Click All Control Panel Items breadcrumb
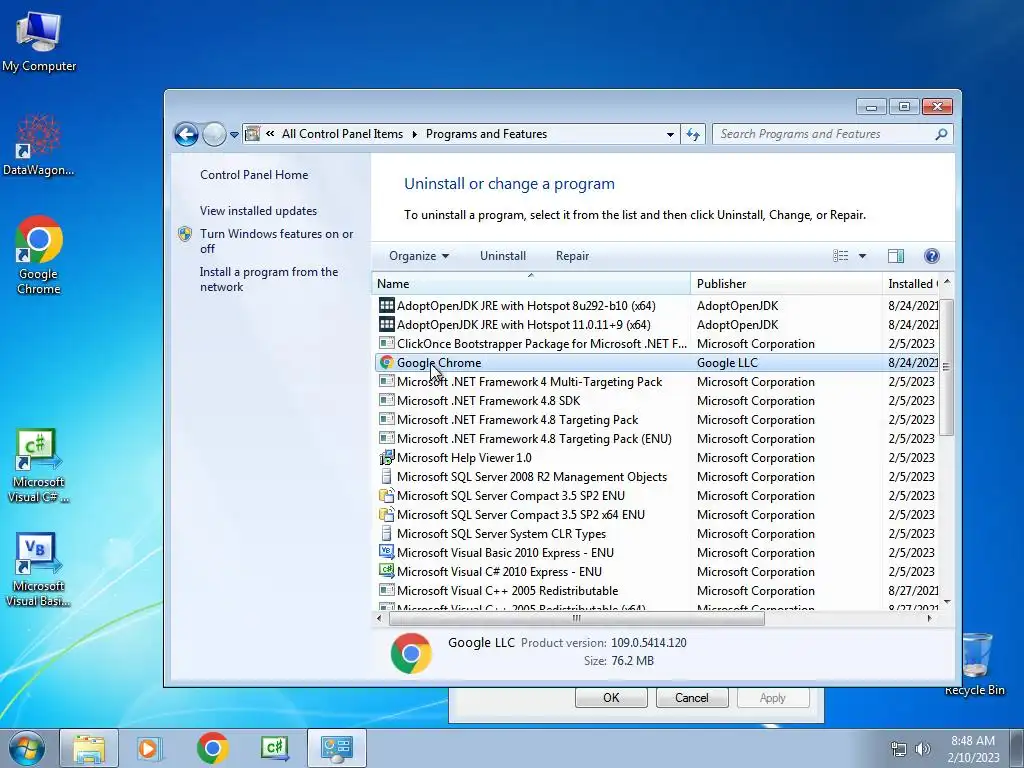The image size is (1024, 768). 342,134
